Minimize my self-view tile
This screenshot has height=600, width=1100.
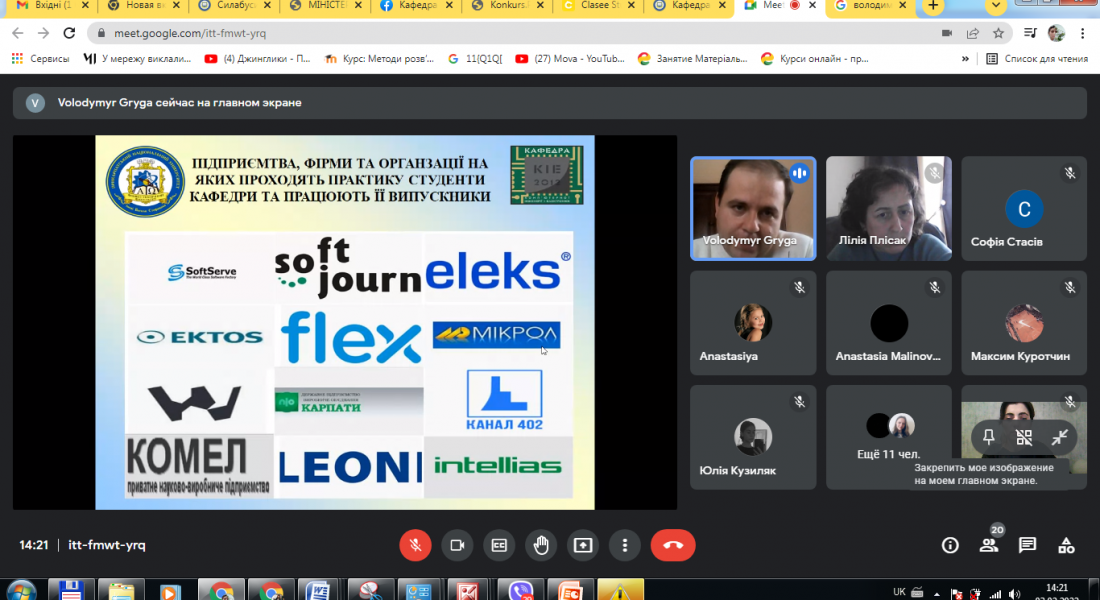pyautogui.click(x=1059, y=437)
